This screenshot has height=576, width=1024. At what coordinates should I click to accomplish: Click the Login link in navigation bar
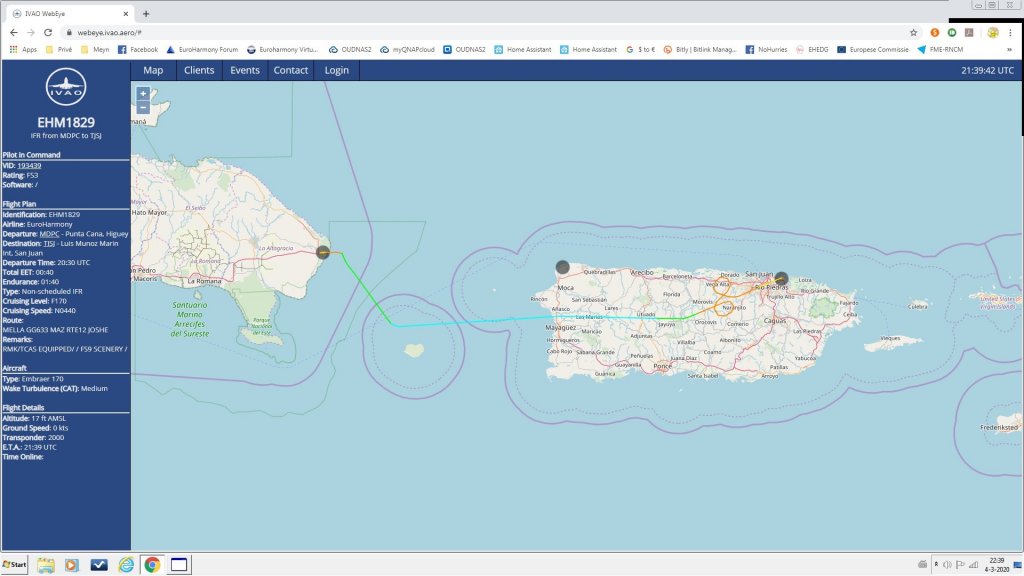point(337,70)
